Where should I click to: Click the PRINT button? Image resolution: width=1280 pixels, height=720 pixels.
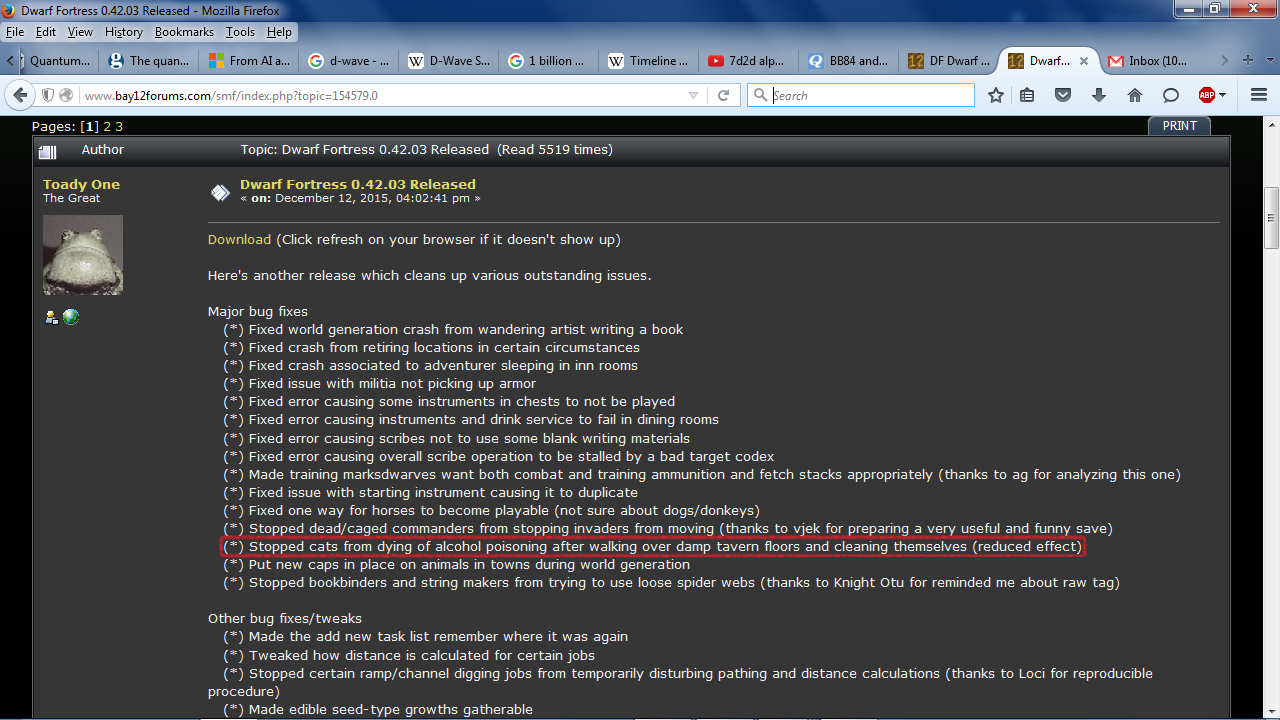pyautogui.click(x=1179, y=126)
